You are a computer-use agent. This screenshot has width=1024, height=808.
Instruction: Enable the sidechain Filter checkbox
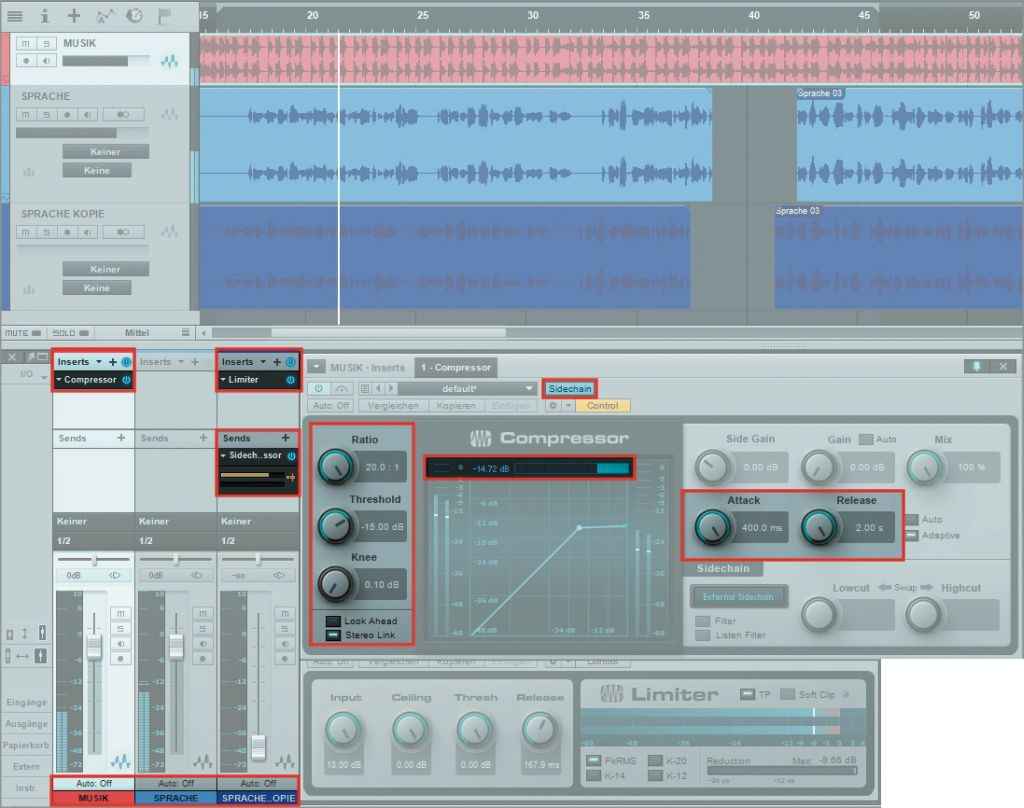coord(703,621)
